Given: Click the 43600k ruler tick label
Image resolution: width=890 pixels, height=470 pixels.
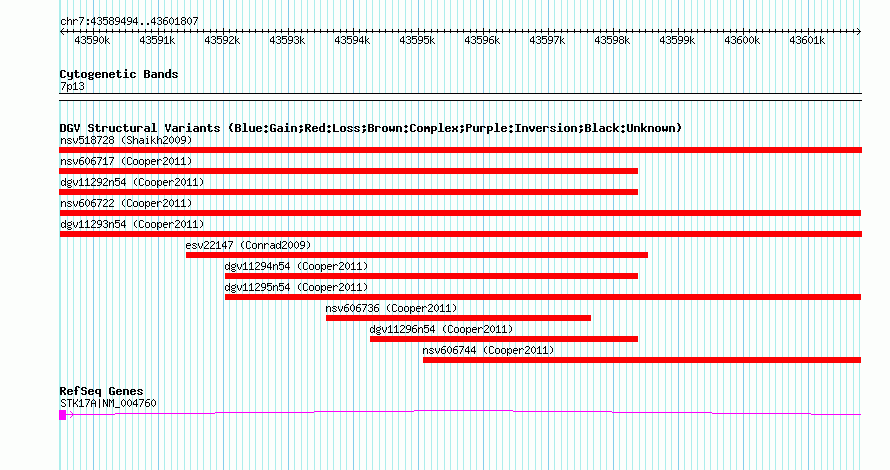Looking at the screenshot, I should [x=742, y=41].
